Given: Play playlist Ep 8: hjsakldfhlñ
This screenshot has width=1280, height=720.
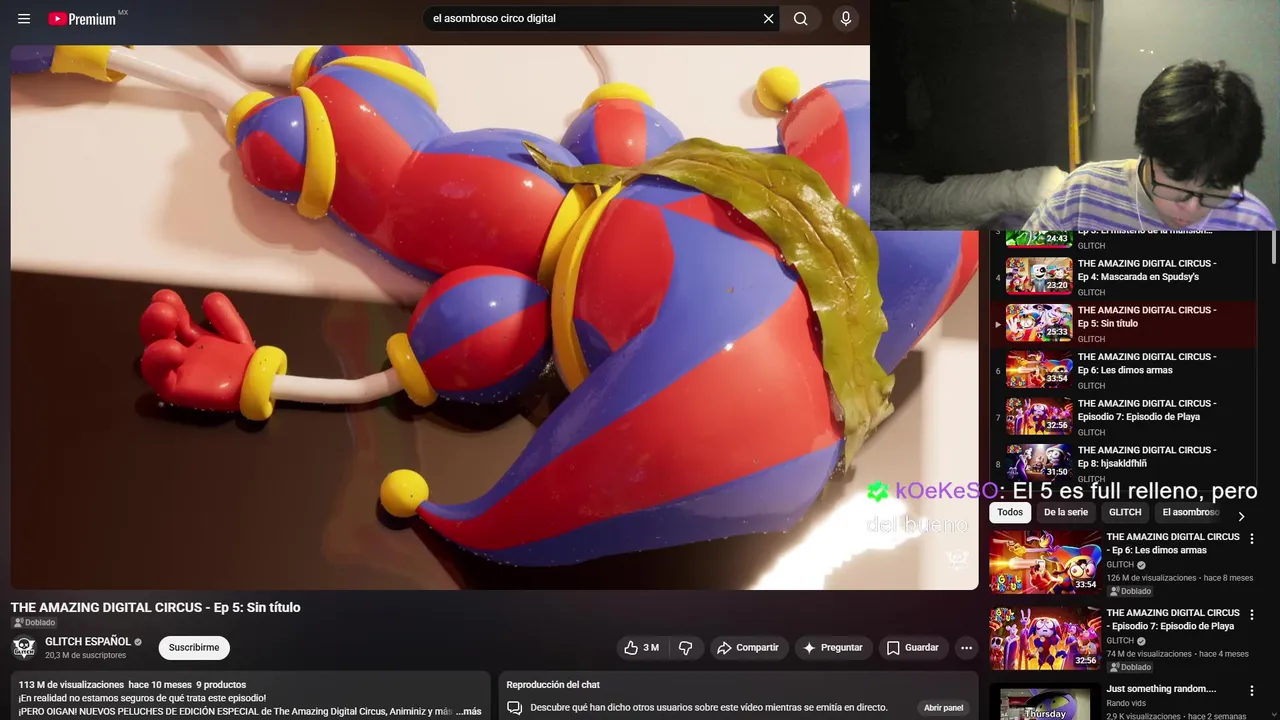Looking at the screenshot, I should click(x=1124, y=462).
